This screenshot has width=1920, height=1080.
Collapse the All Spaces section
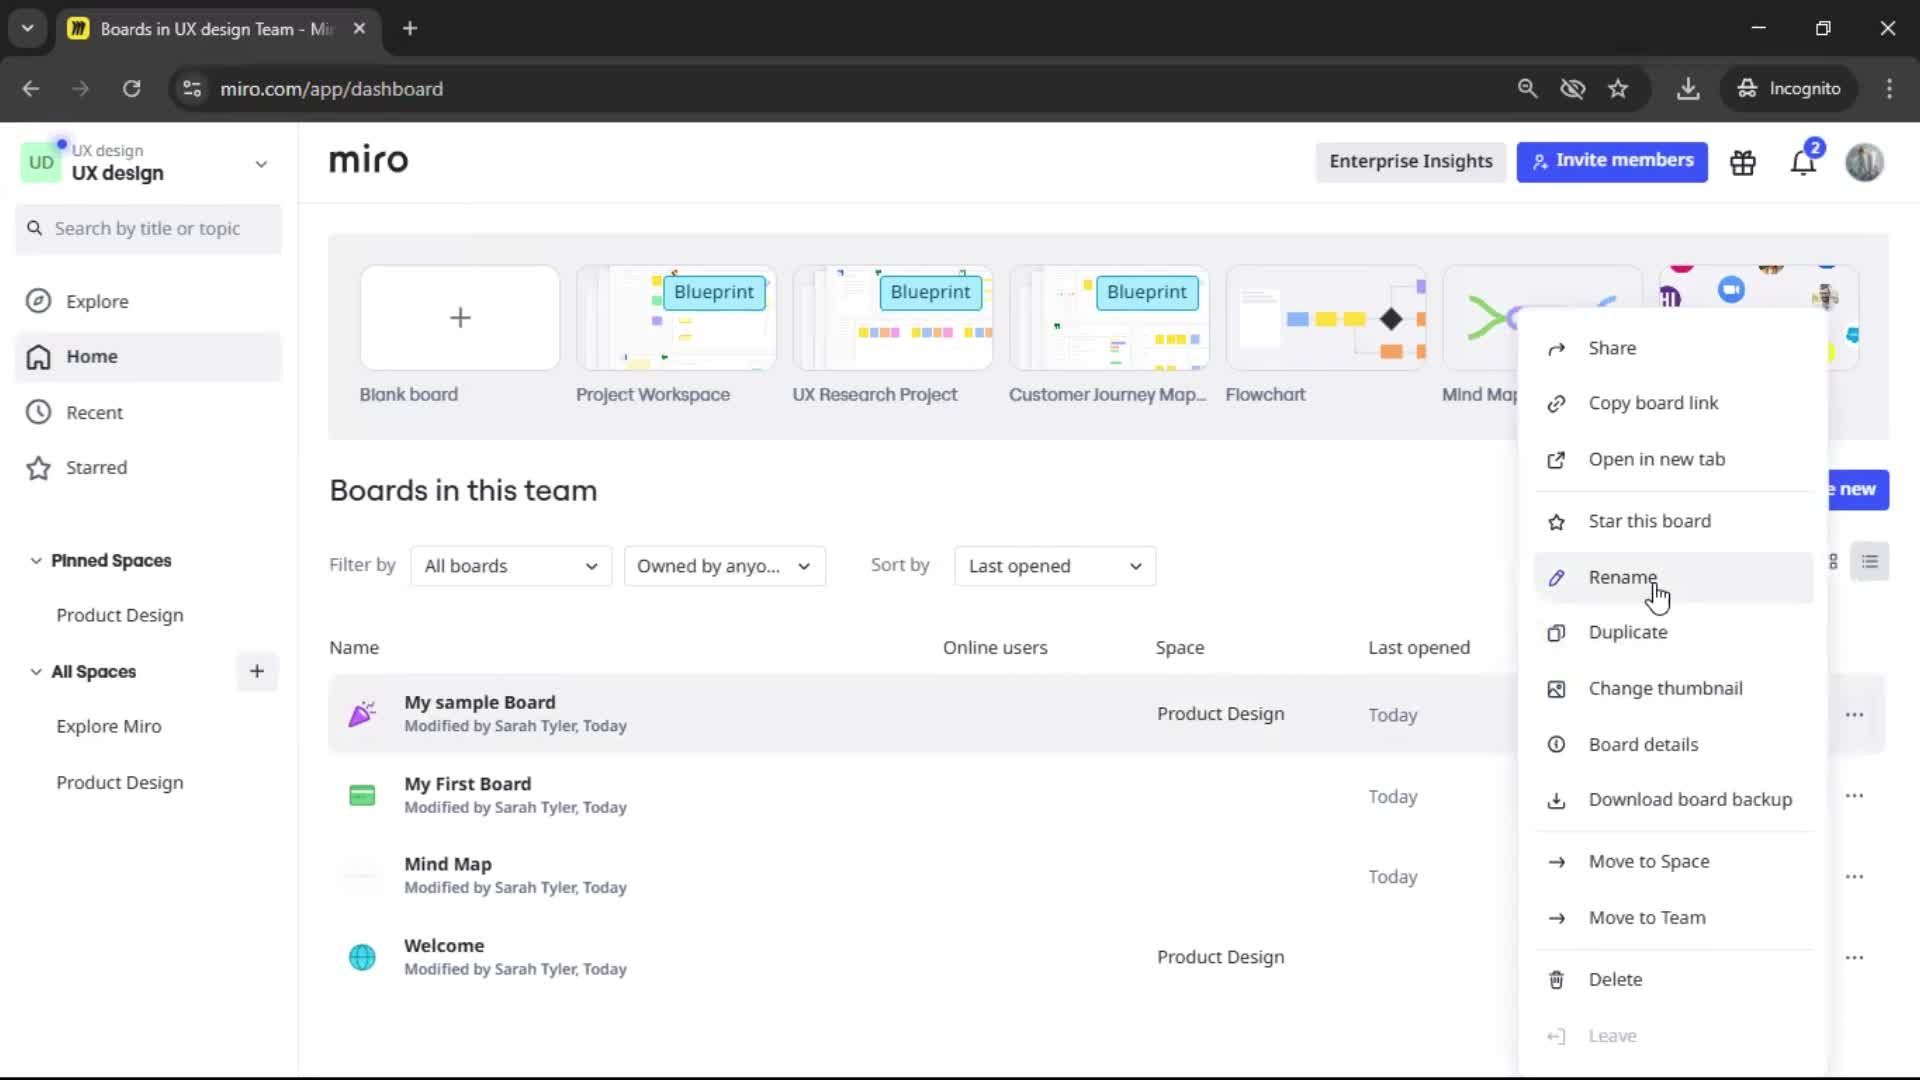pos(36,672)
